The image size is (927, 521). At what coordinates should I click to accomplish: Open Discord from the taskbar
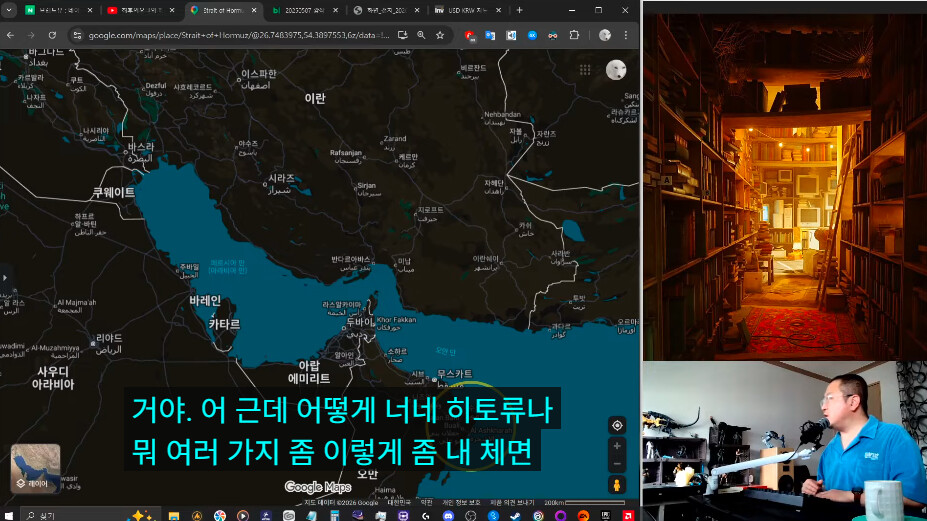(448, 516)
